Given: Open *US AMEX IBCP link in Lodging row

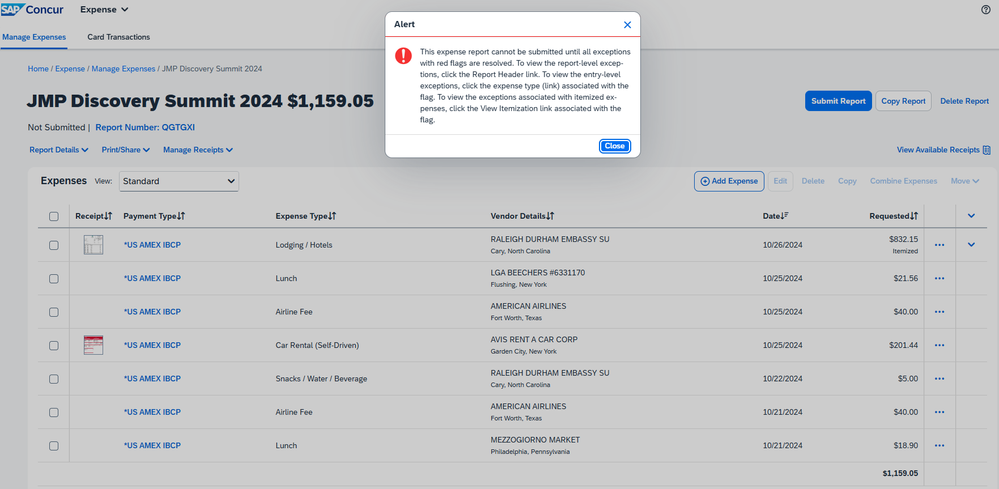Looking at the screenshot, I should pos(152,245).
